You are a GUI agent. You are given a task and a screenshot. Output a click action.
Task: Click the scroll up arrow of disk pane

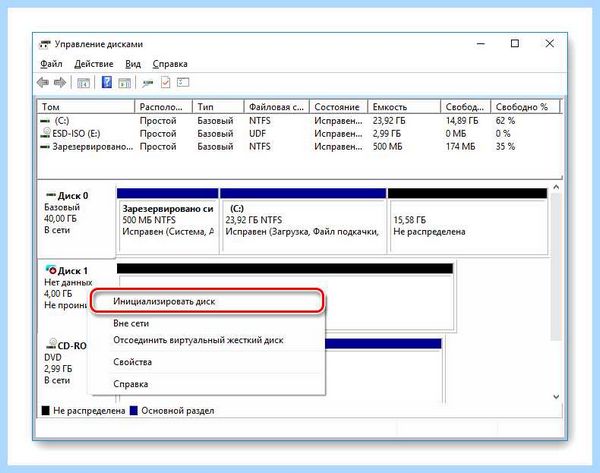tap(556, 188)
